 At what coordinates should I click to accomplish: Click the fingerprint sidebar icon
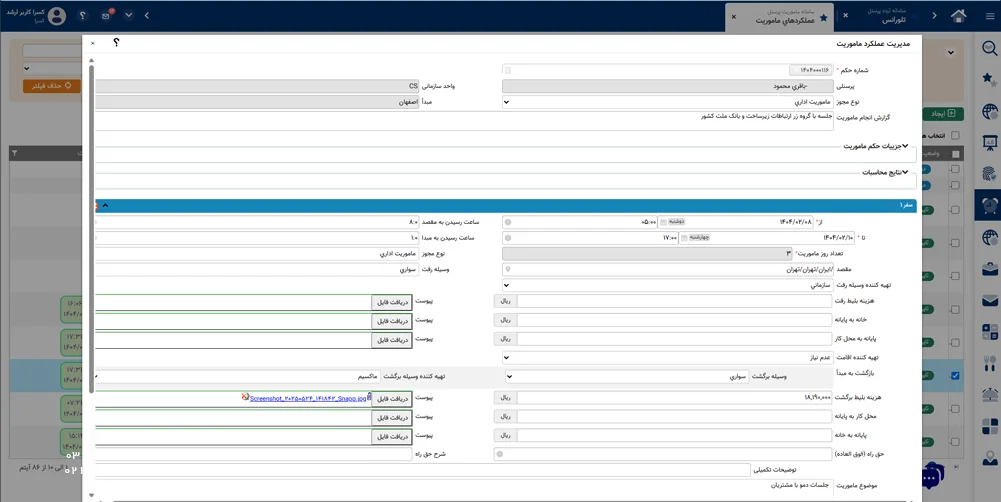pyautogui.click(x=988, y=173)
